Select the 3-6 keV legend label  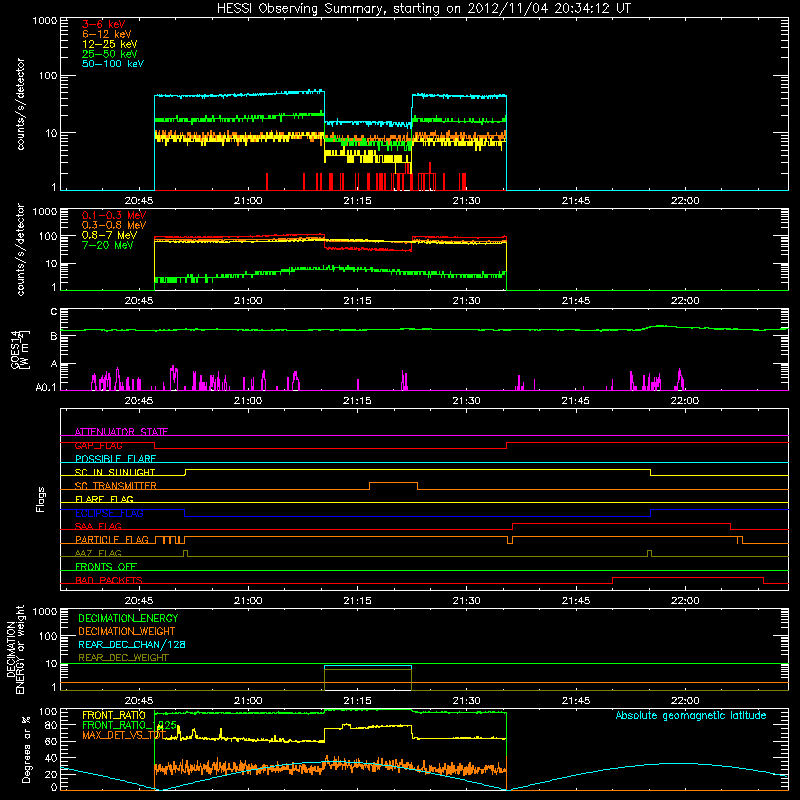[104, 24]
